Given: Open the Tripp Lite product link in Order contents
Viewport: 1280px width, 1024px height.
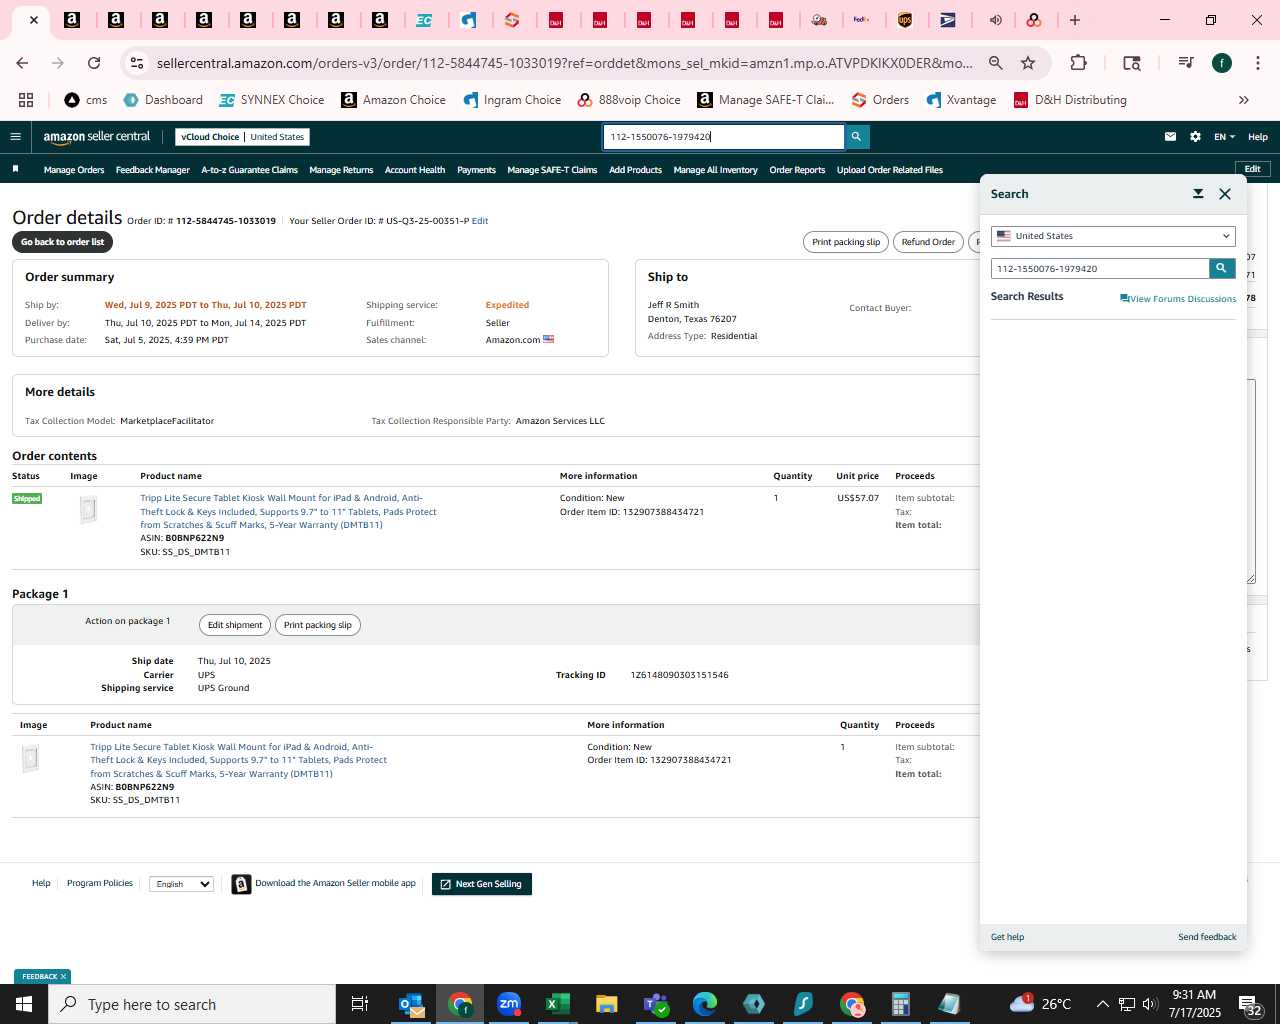Looking at the screenshot, I should (x=288, y=511).
